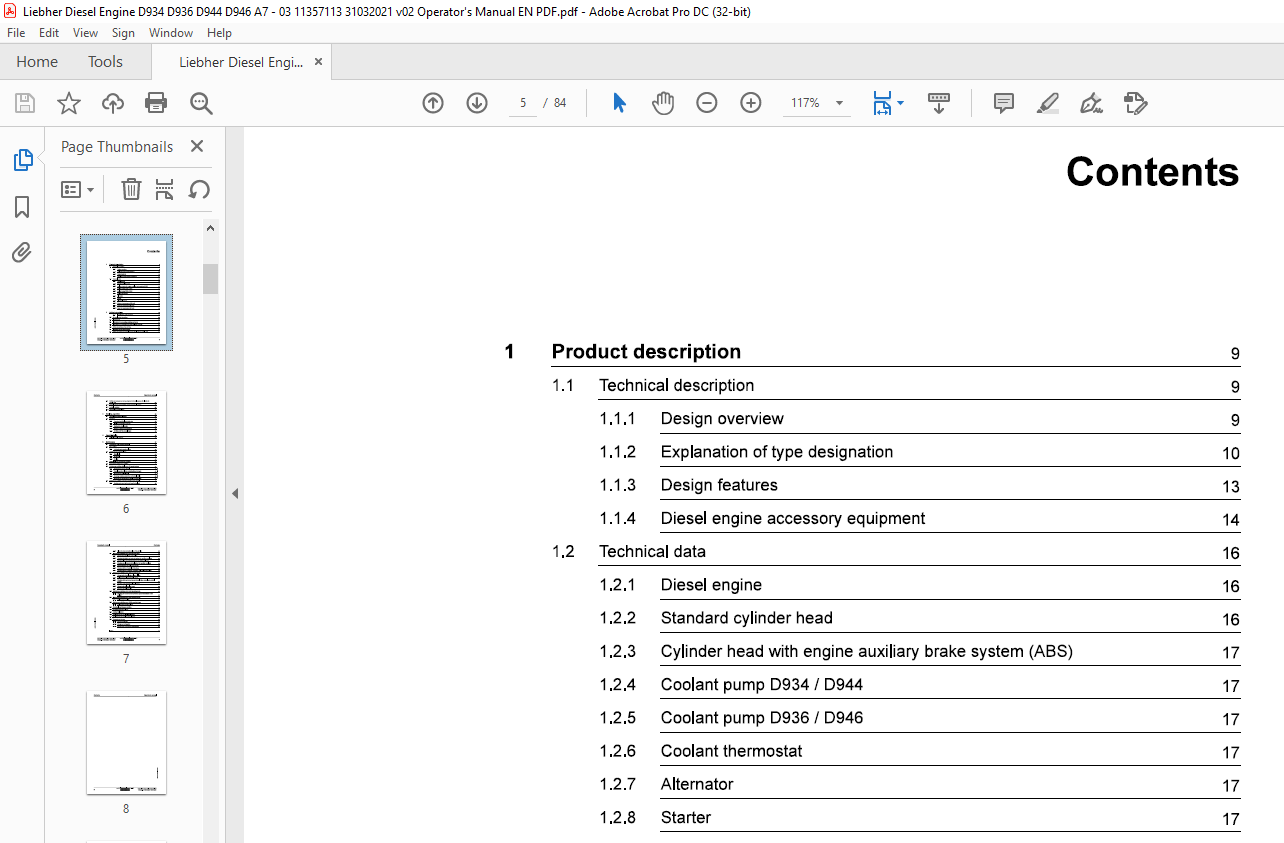Go to Design features entry

(x=719, y=485)
